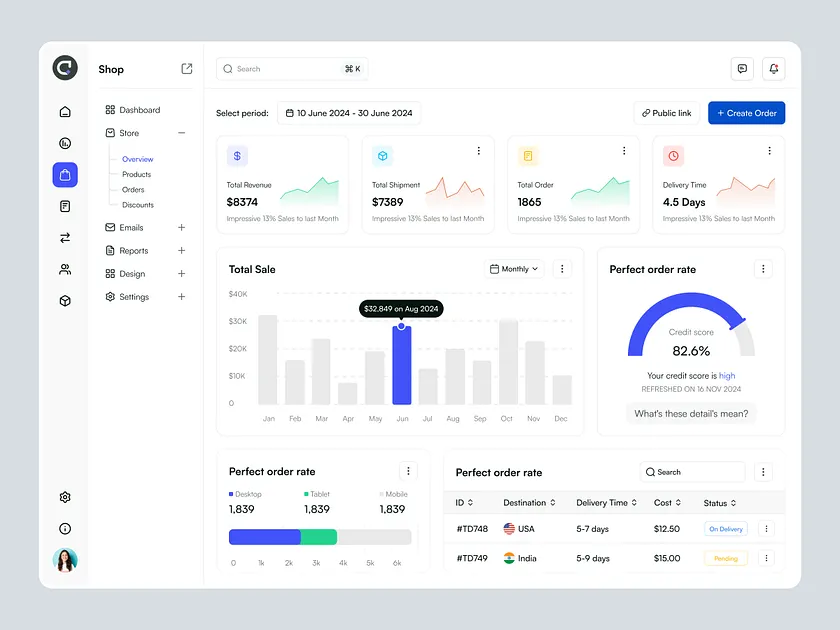Collapse the Store section in sidebar

pos(182,132)
